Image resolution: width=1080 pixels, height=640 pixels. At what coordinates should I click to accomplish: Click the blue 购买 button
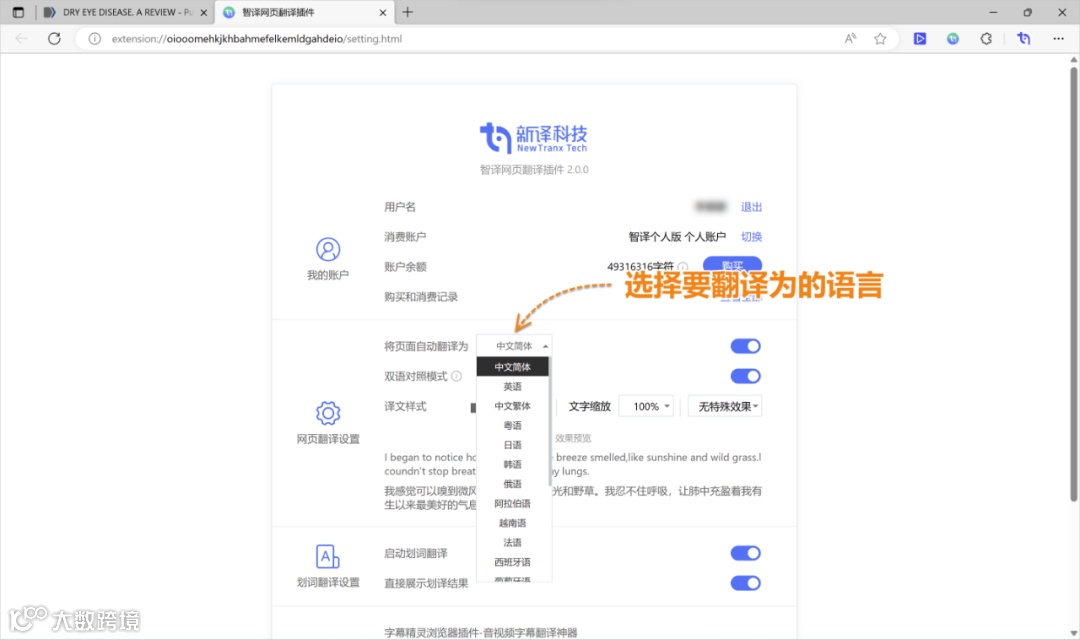732,264
